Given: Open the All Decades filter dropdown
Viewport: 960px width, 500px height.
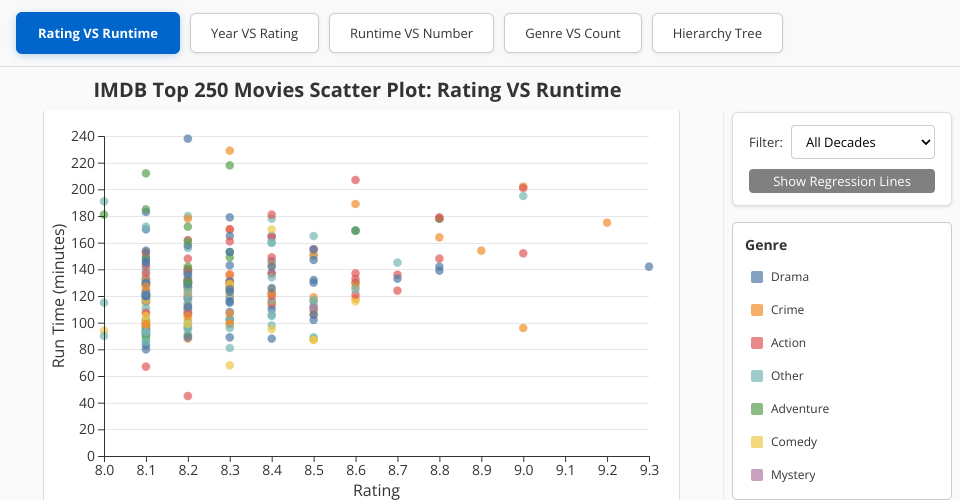Looking at the screenshot, I should click(862, 142).
